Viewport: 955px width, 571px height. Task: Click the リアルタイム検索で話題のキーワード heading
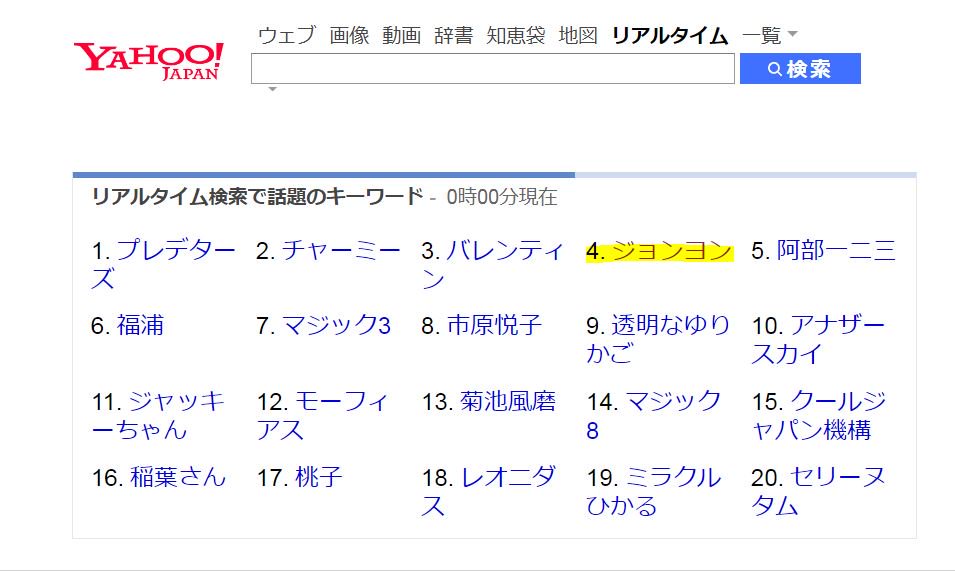[257, 197]
